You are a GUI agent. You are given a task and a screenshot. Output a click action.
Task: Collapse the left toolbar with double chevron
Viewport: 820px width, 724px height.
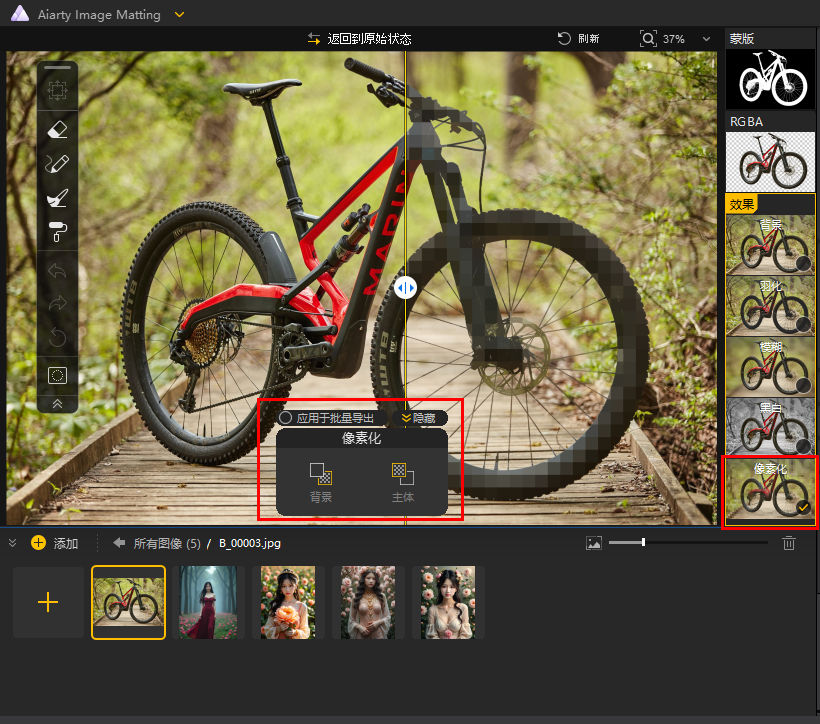tap(58, 403)
